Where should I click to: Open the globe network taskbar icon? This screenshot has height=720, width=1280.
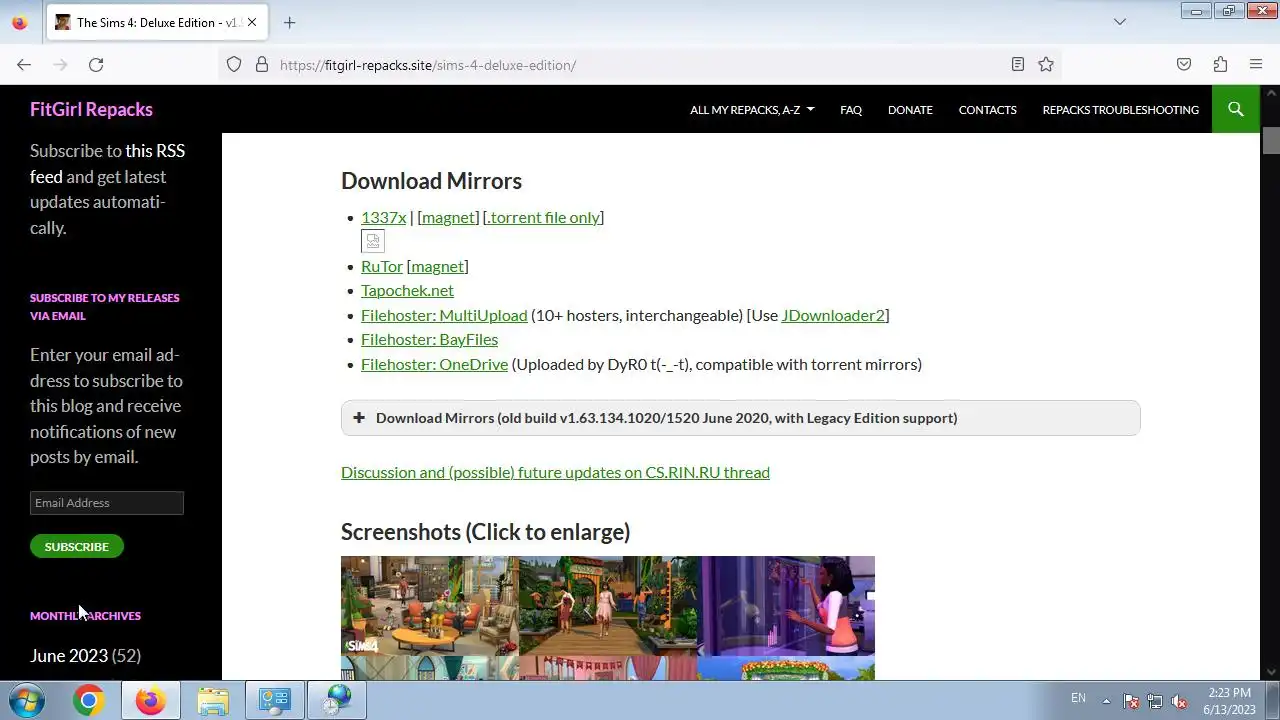(337, 700)
